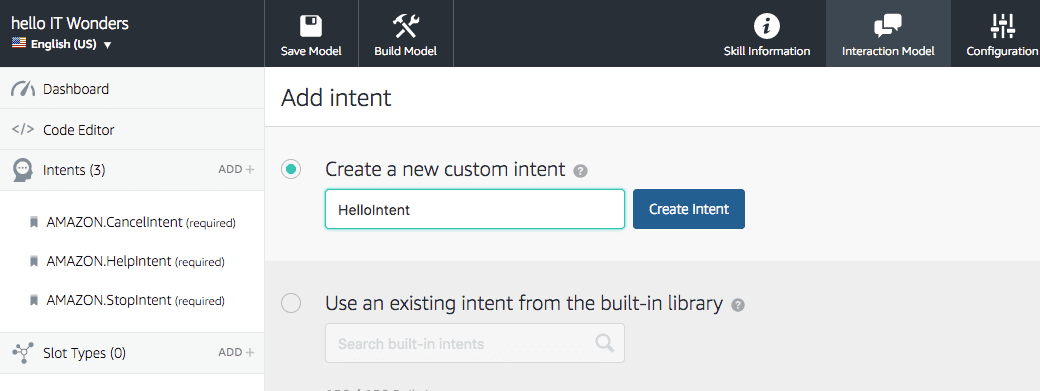The width and height of the screenshot is (1040, 391).
Task: Select Create a new custom intent radio
Action: pos(291,170)
